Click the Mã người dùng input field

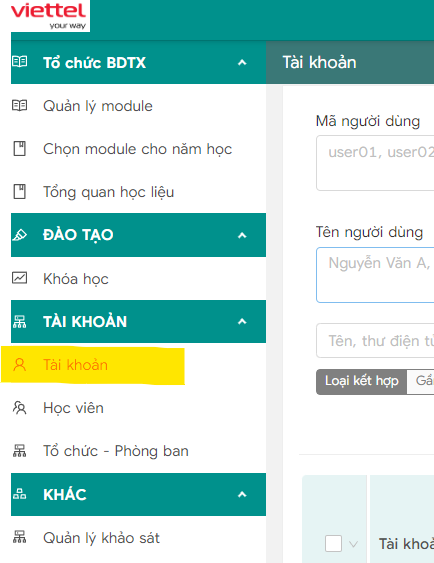coord(375,163)
